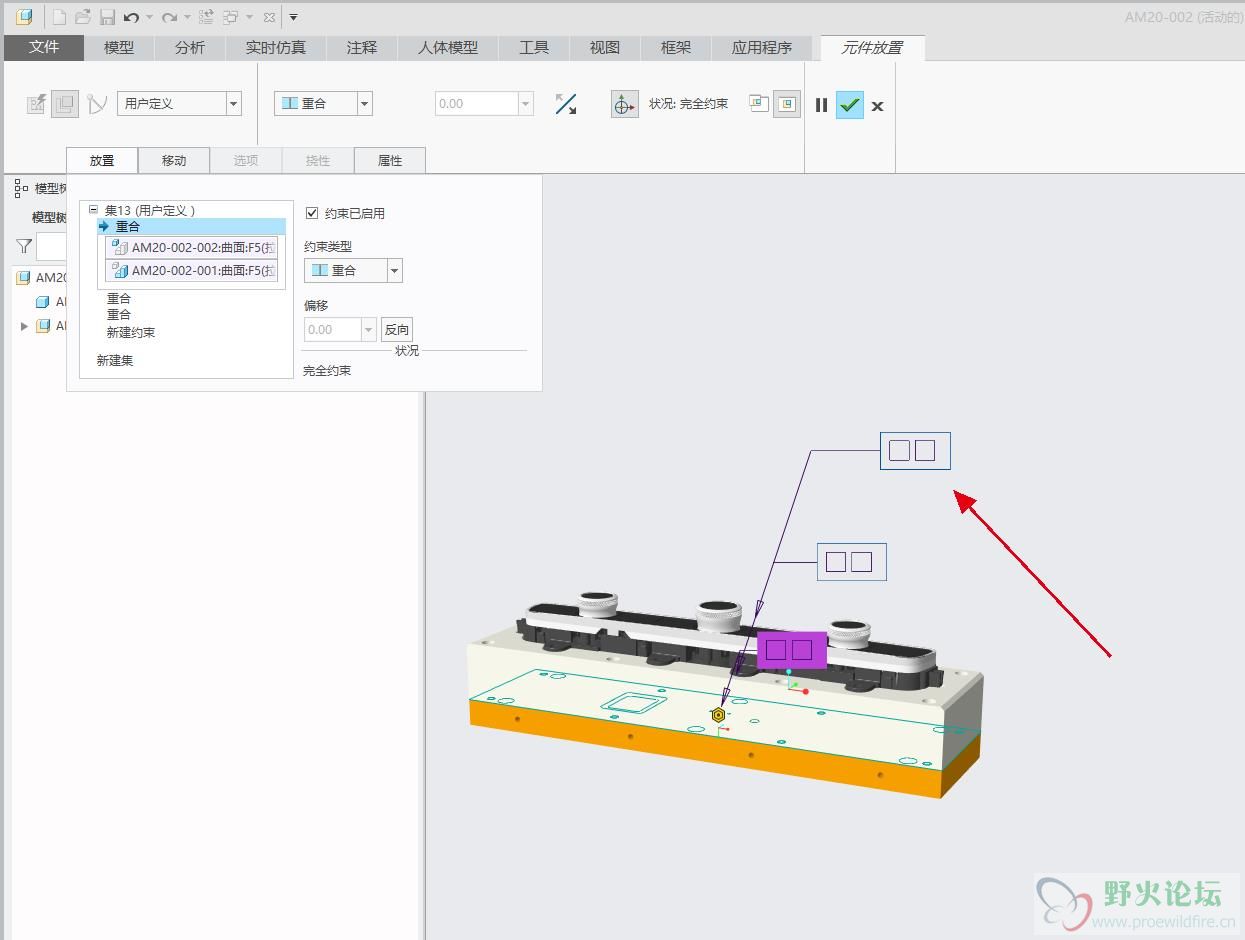The width and height of the screenshot is (1245, 940).
Task: Select reference AM20-002-002:曲面:F5
Action: 192,247
